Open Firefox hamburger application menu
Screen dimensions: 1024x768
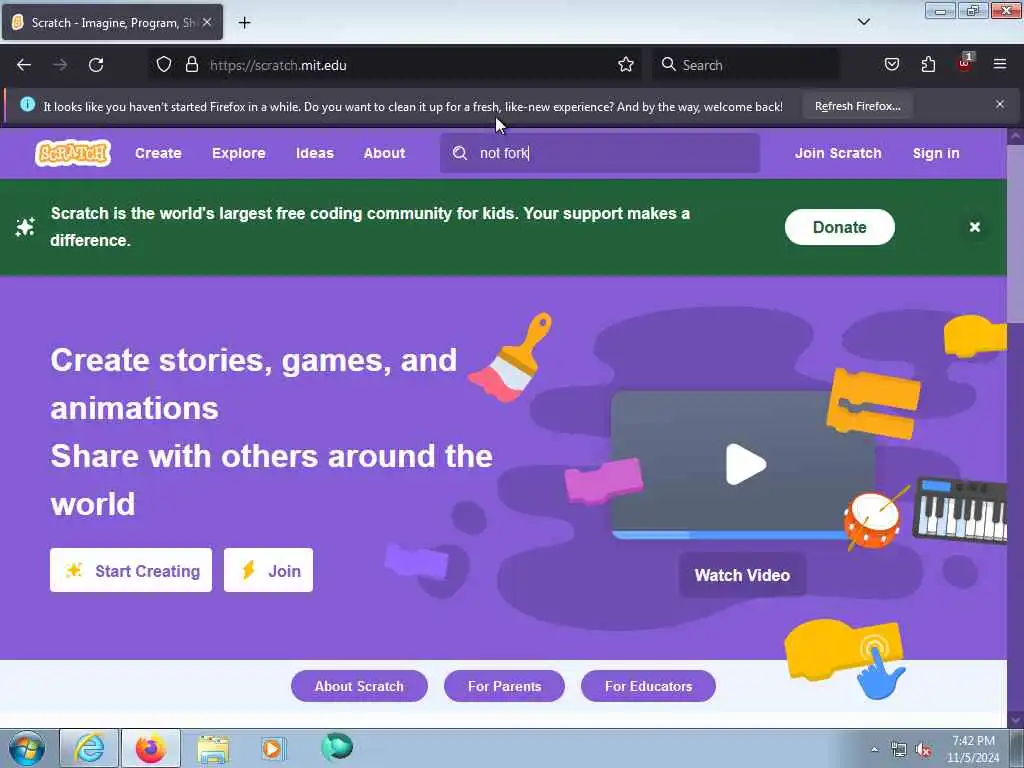coord(1000,65)
